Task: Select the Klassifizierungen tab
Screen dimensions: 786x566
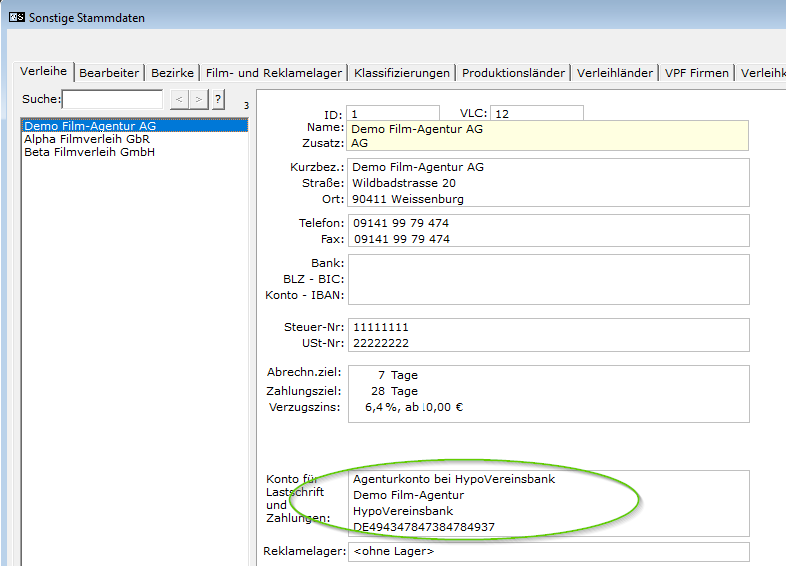Action: pos(401,73)
